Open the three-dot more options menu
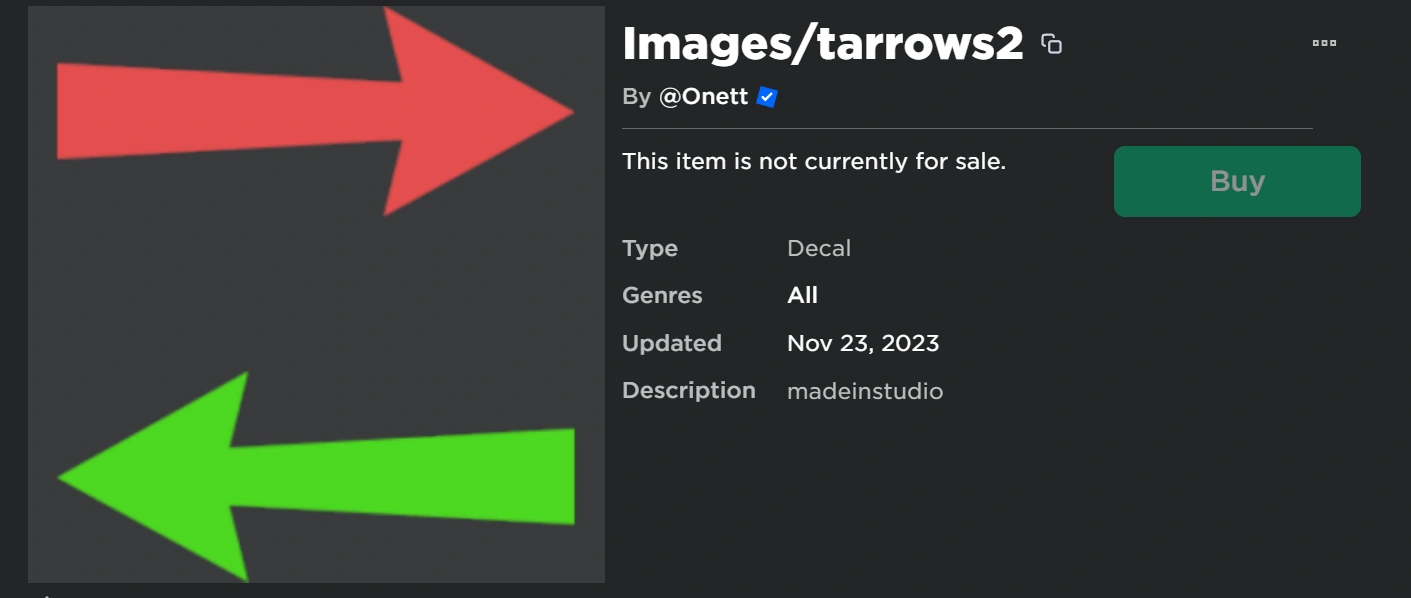The image size is (1411, 598). 1324,43
